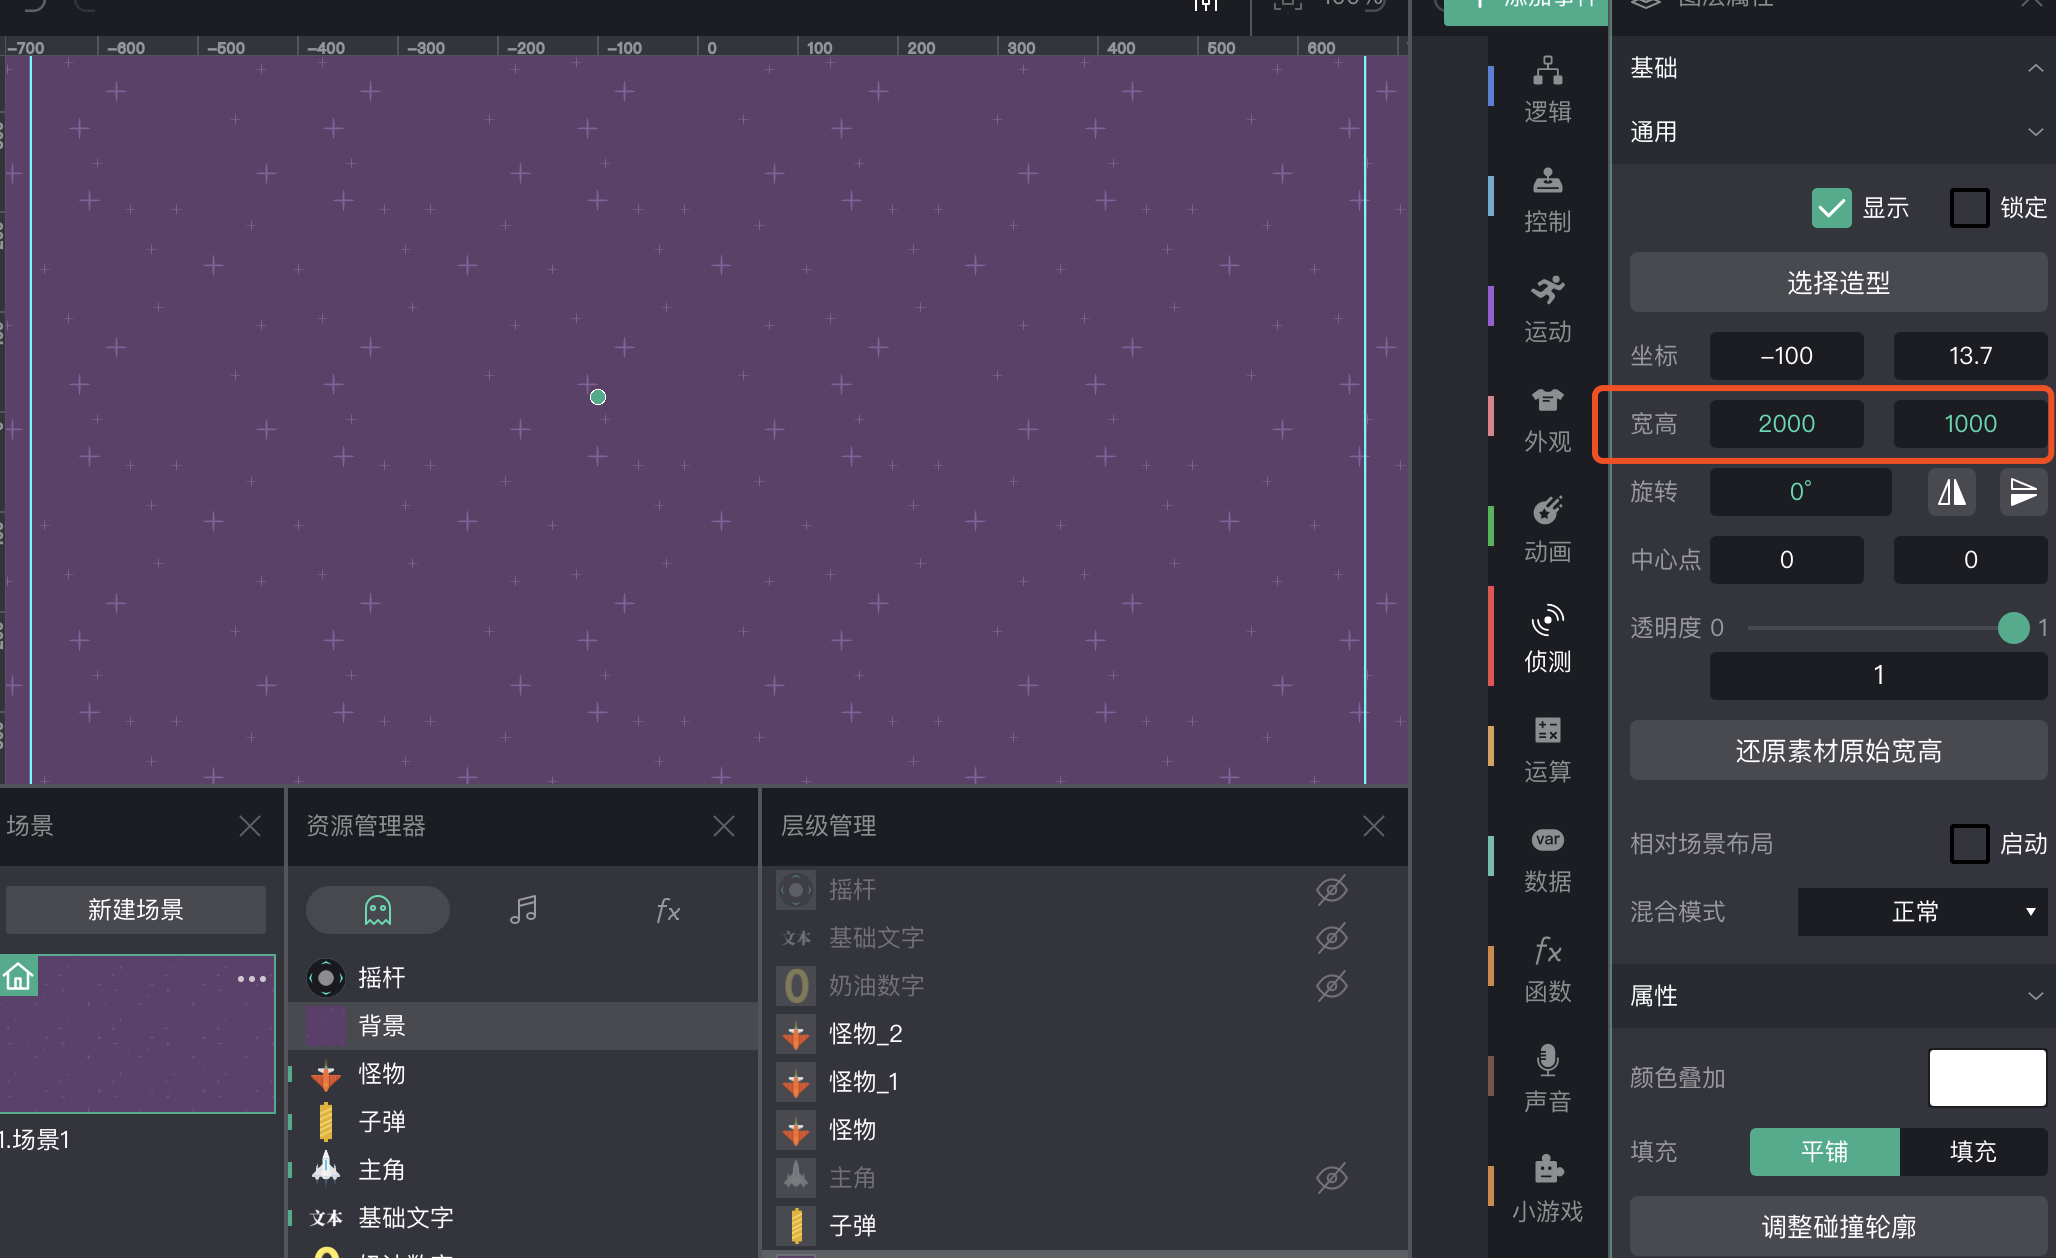This screenshot has width=2056, height=1258.
Task: Switch to the fx function assets tab
Action: [668, 910]
